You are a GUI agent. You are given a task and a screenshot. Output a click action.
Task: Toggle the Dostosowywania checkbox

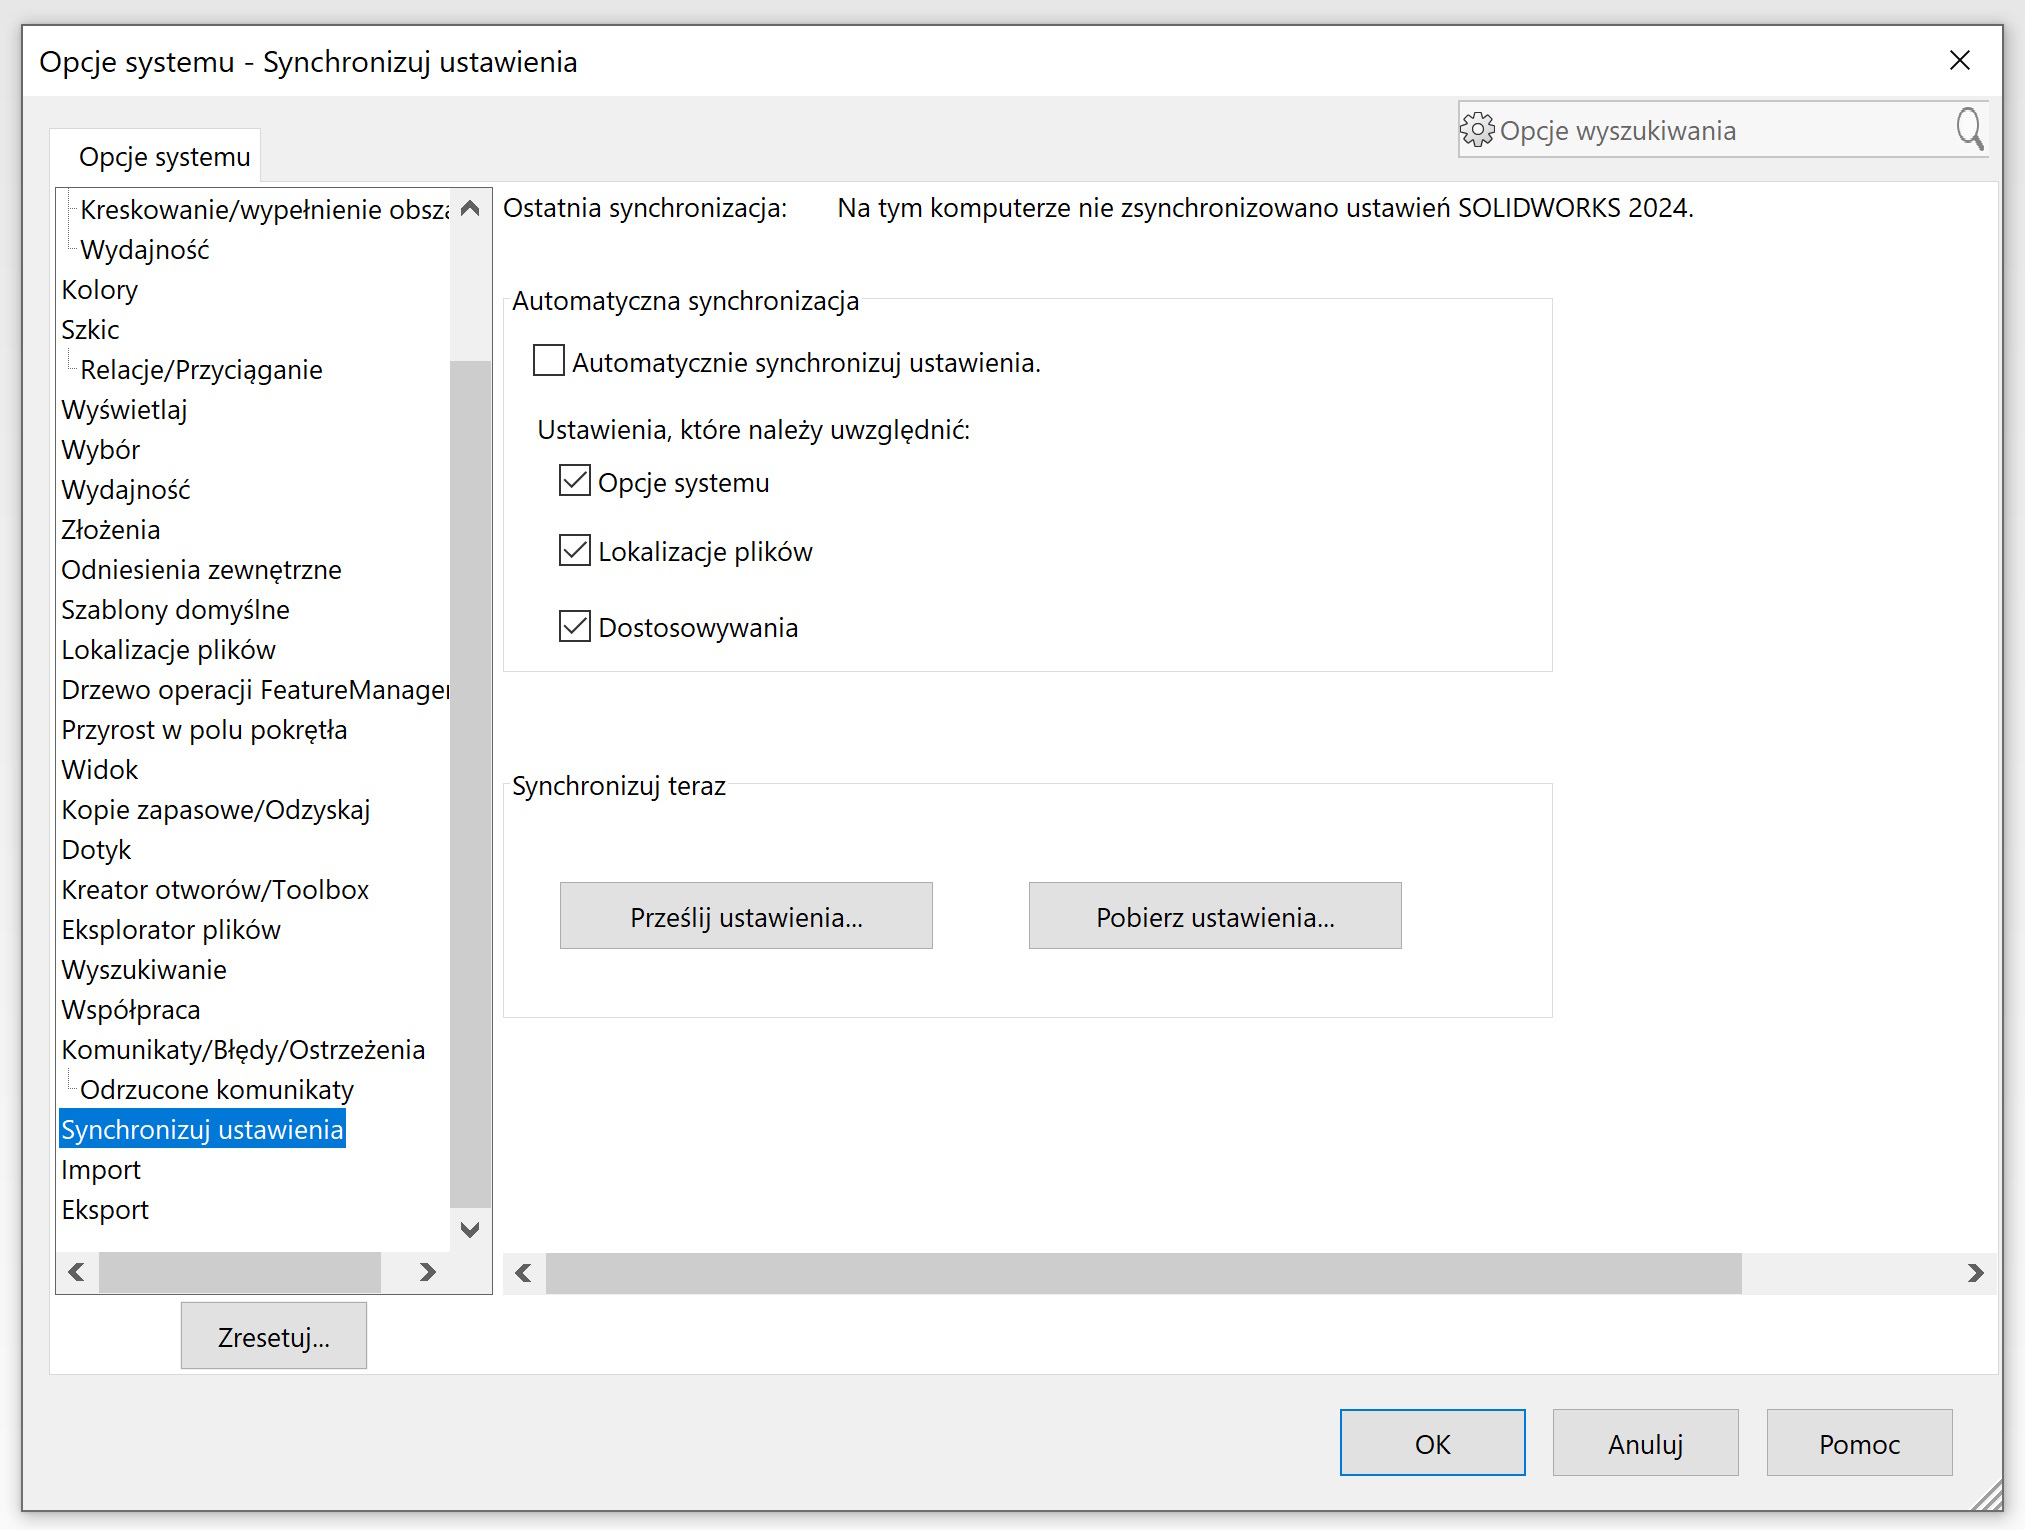575,626
